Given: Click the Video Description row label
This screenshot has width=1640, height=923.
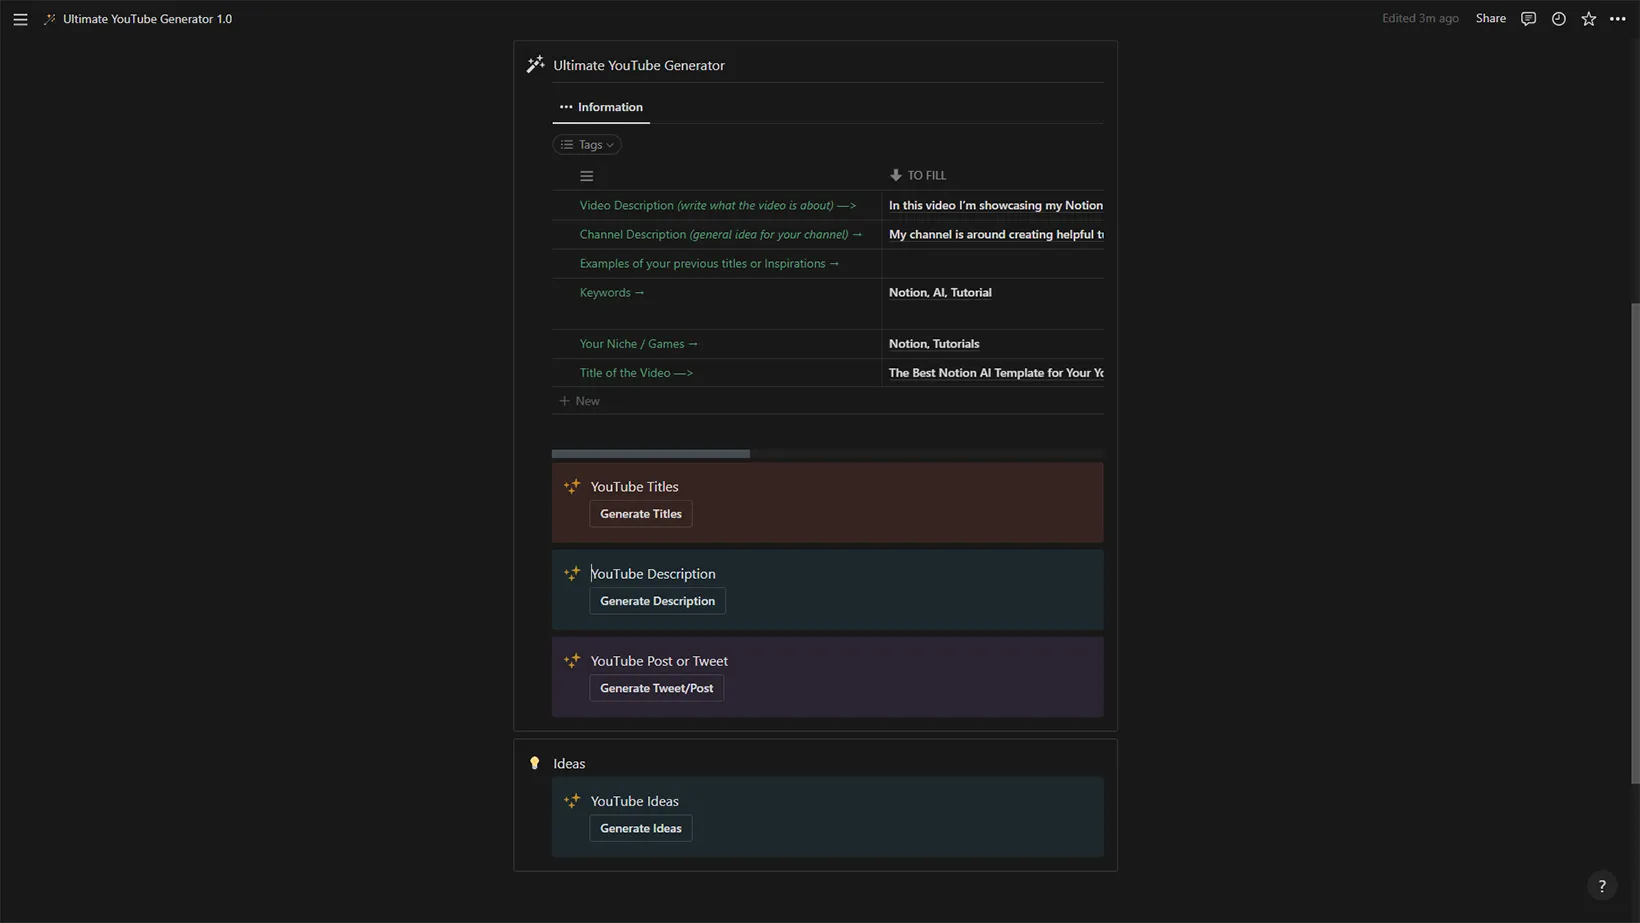Looking at the screenshot, I should [x=718, y=205].
